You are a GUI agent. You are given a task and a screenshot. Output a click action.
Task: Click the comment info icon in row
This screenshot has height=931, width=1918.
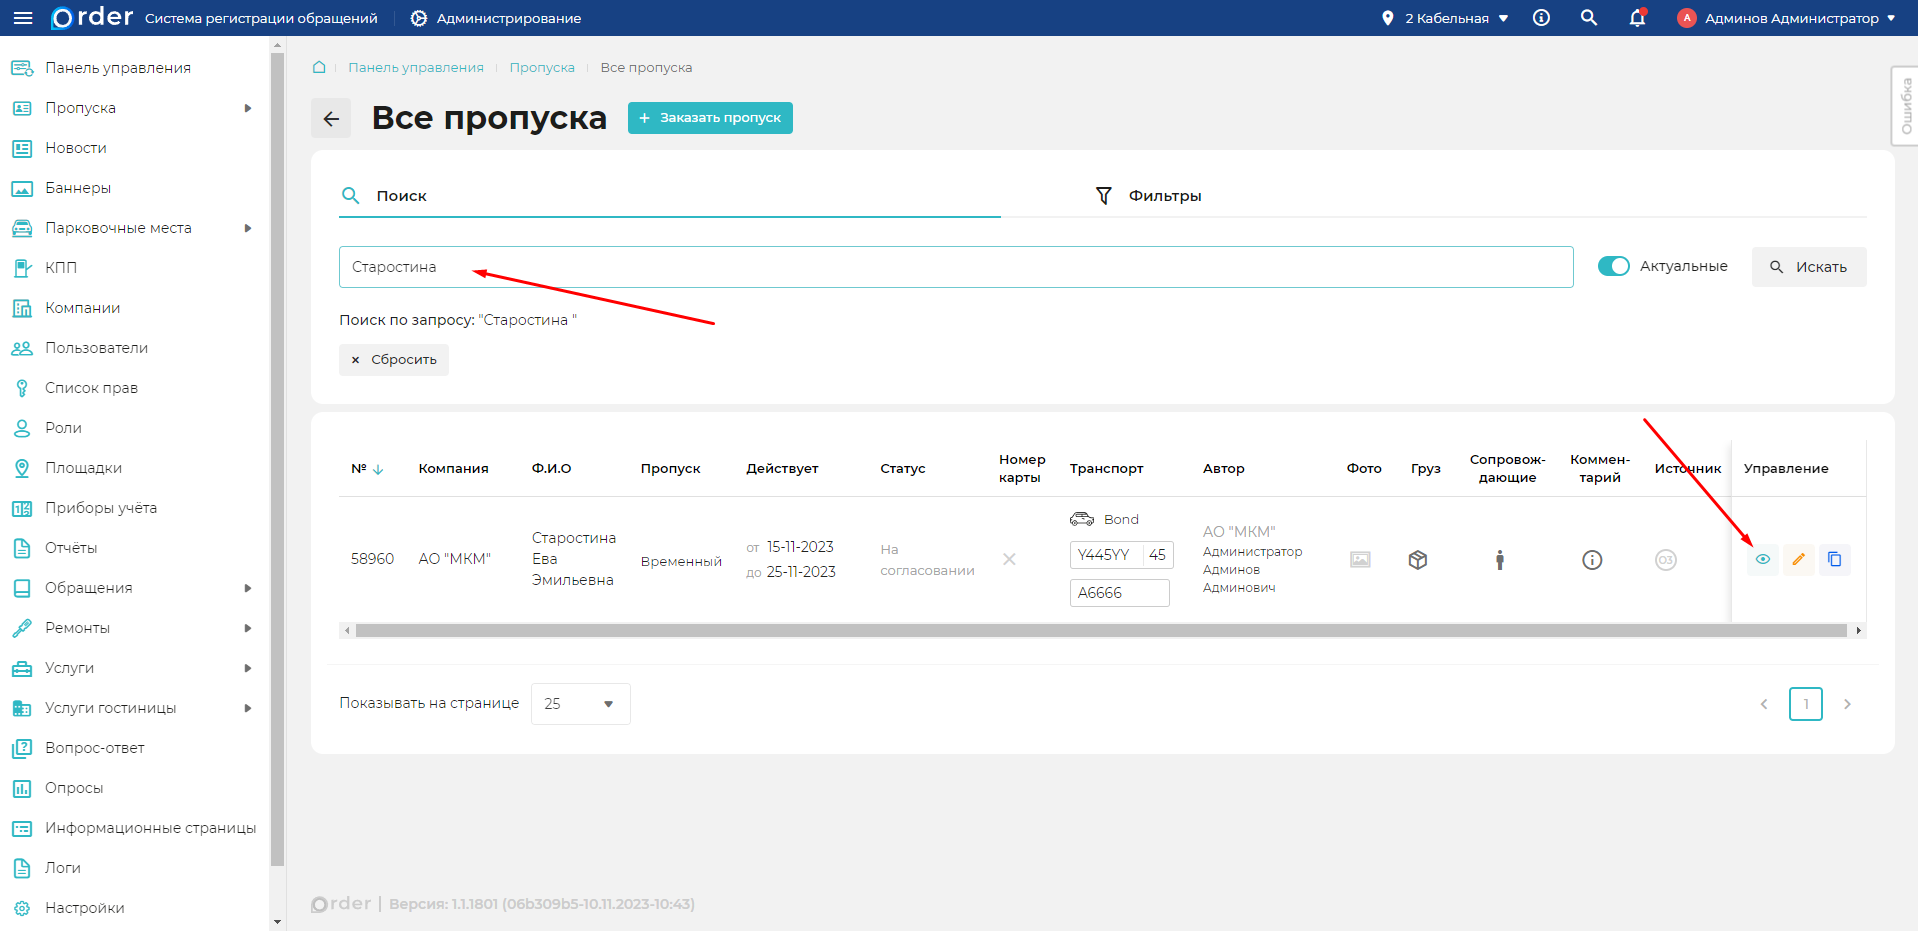(x=1592, y=560)
